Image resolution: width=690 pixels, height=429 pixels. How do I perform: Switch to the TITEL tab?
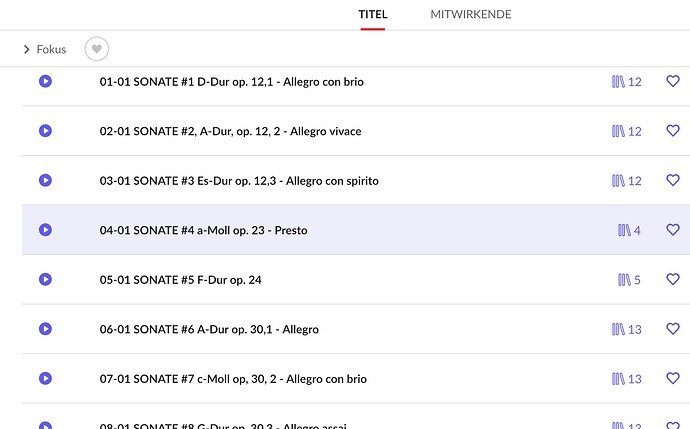(373, 15)
